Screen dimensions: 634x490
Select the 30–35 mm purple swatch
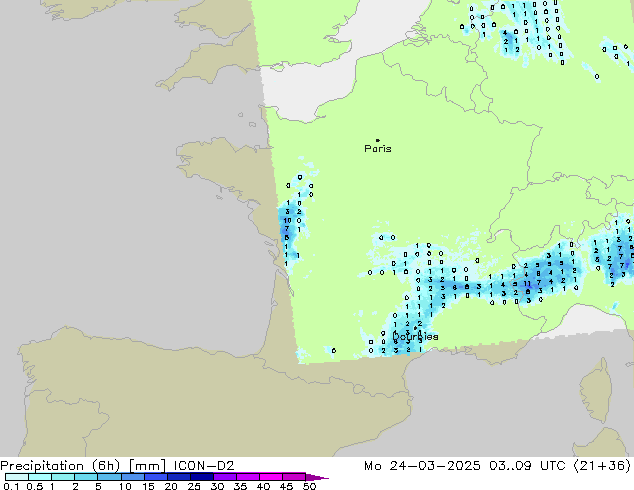pyautogui.click(x=224, y=477)
